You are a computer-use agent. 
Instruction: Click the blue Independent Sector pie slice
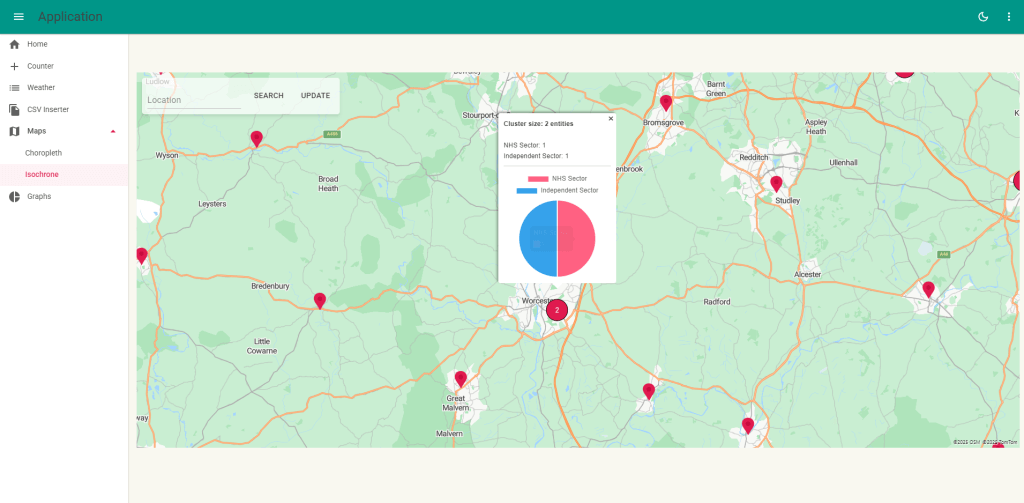pyautogui.click(x=537, y=239)
